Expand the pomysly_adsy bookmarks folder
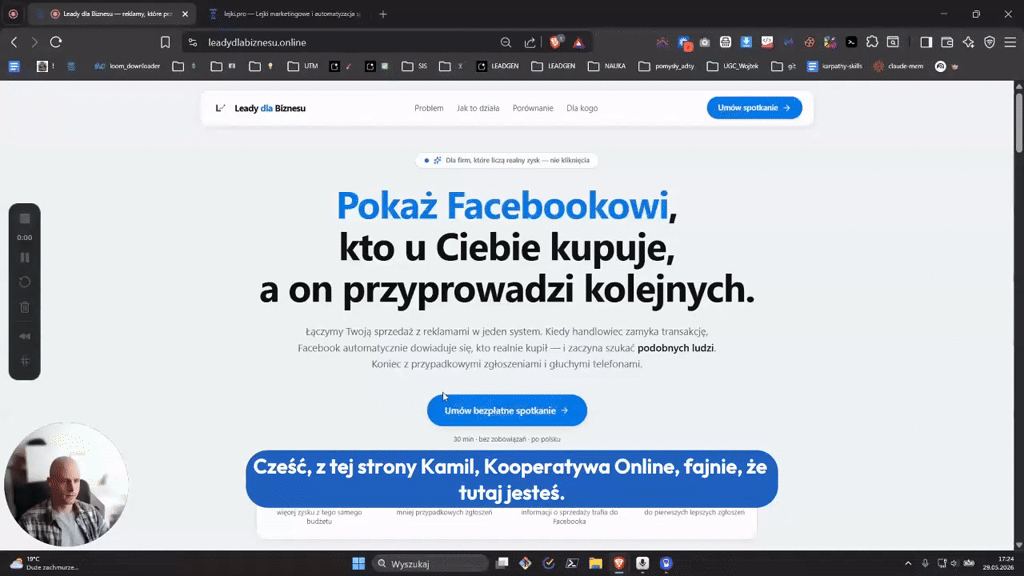This screenshot has width=1024, height=576. point(667,66)
